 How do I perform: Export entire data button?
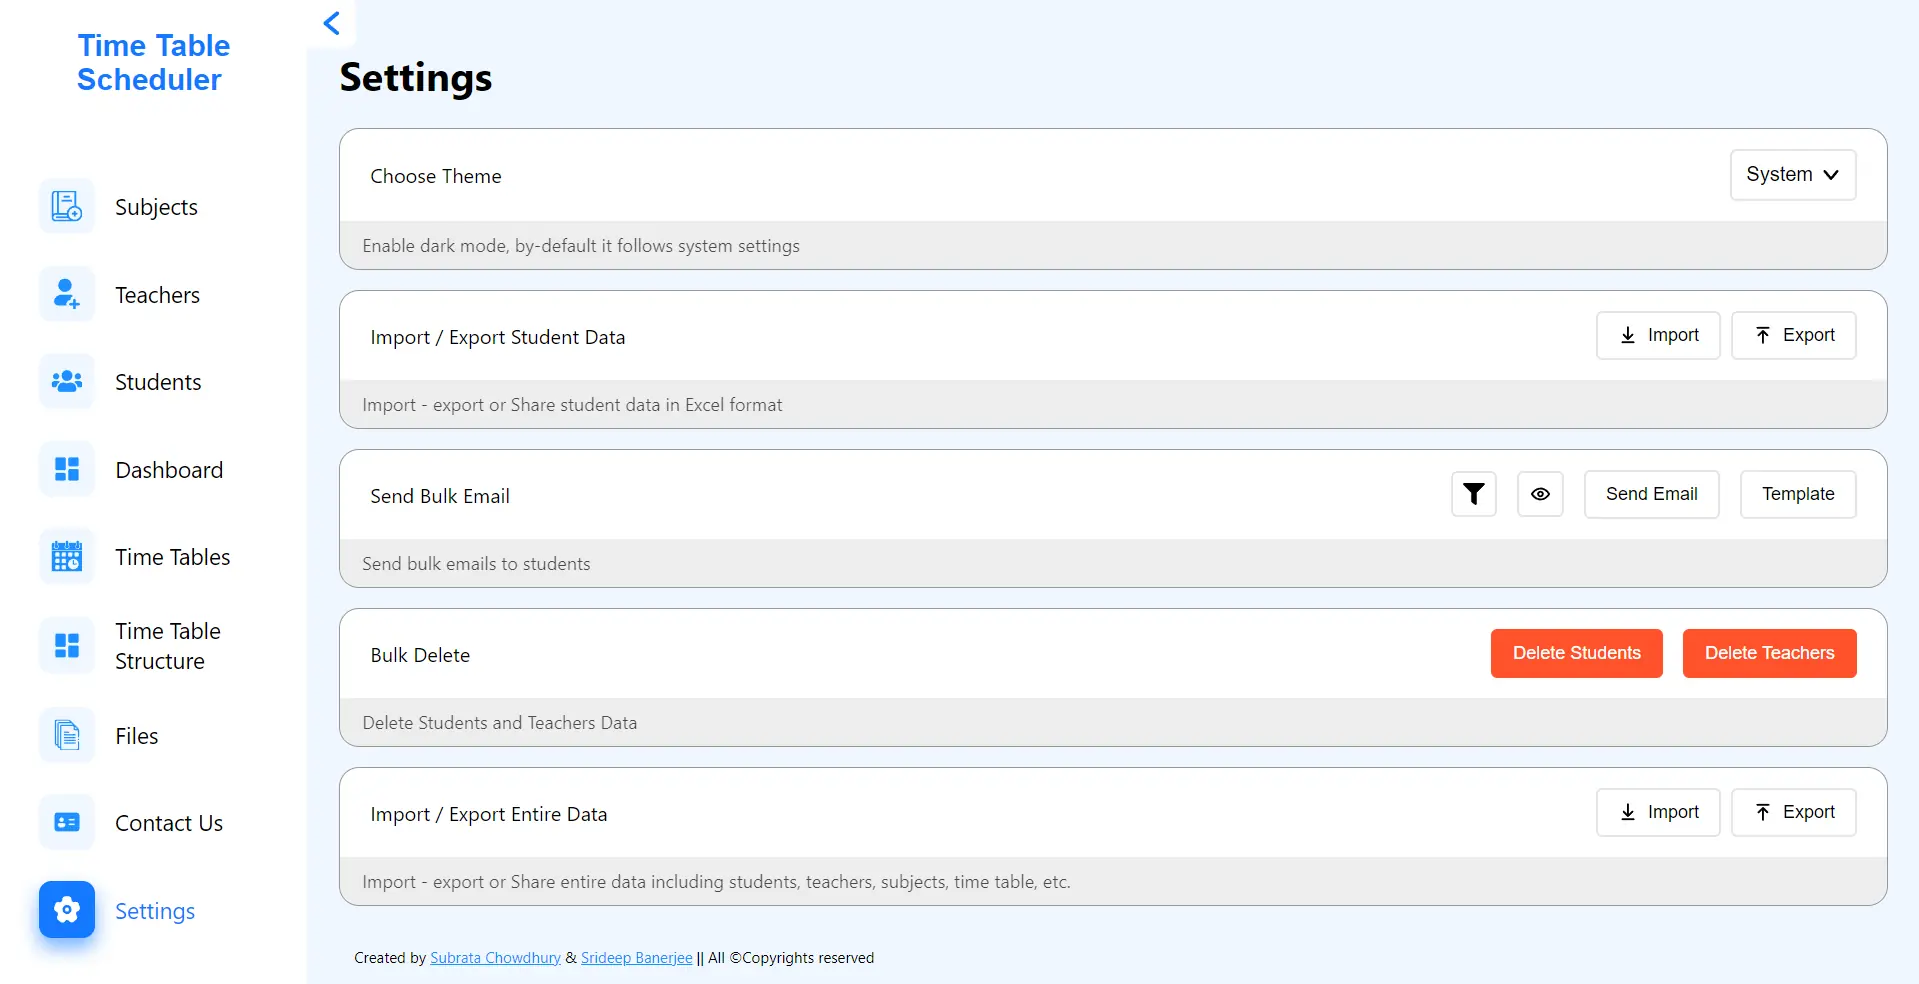tap(1794, 812)
